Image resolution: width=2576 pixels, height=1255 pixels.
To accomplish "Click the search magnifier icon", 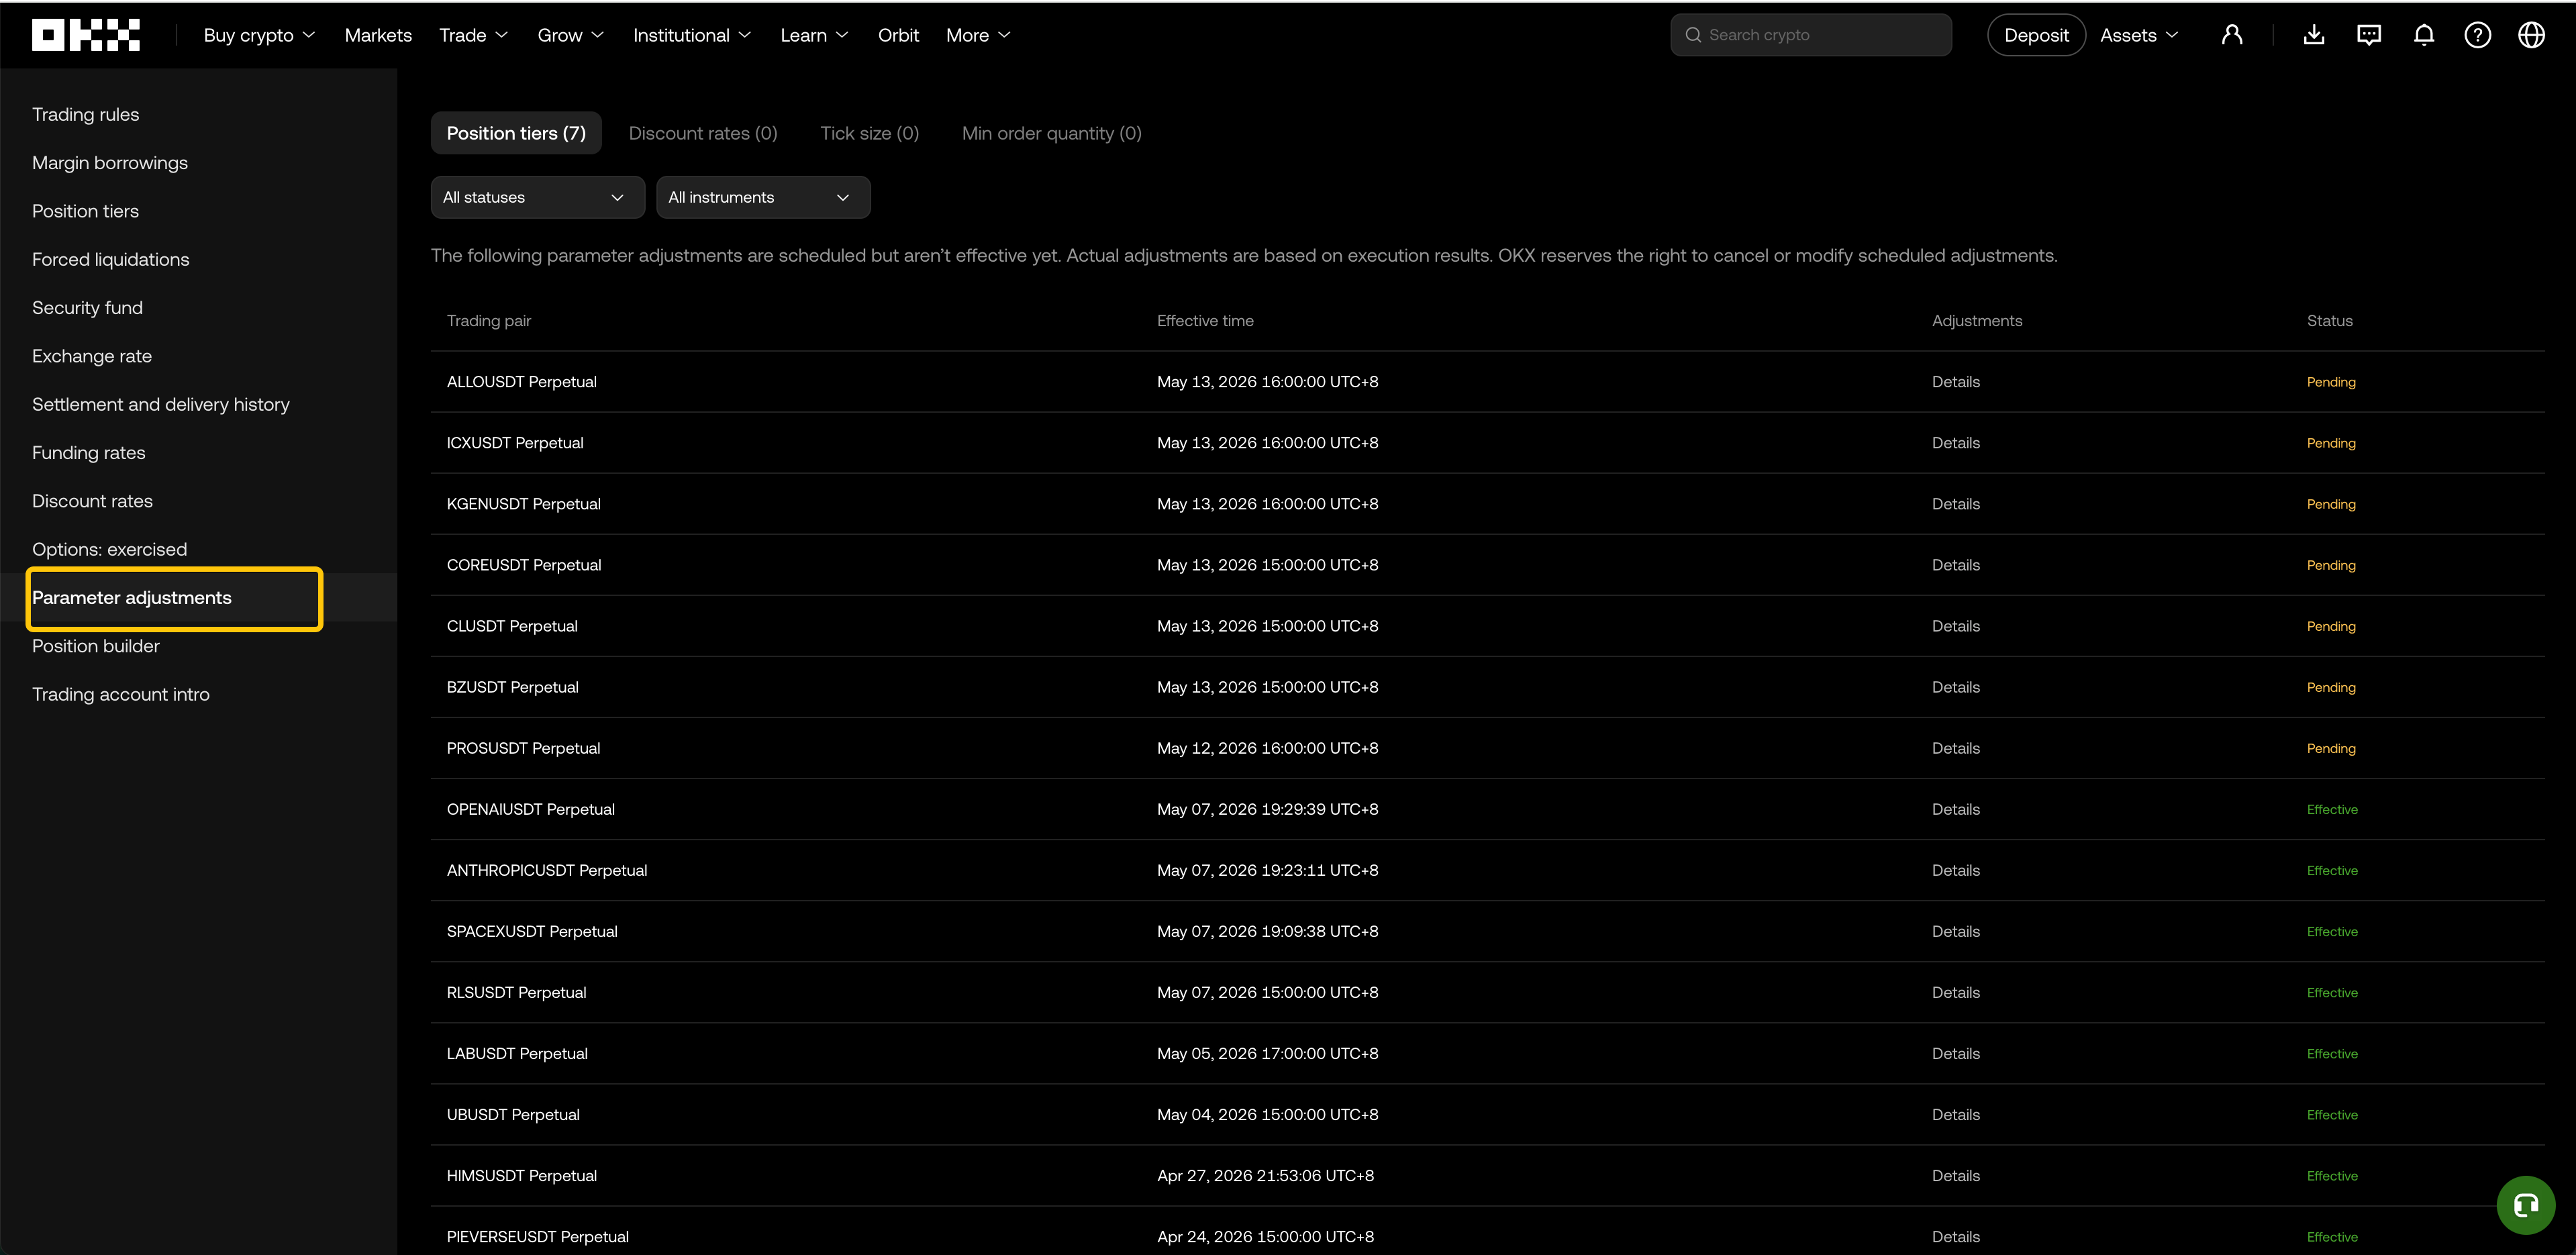I will pyautogui.click(x=1693, y=35).
